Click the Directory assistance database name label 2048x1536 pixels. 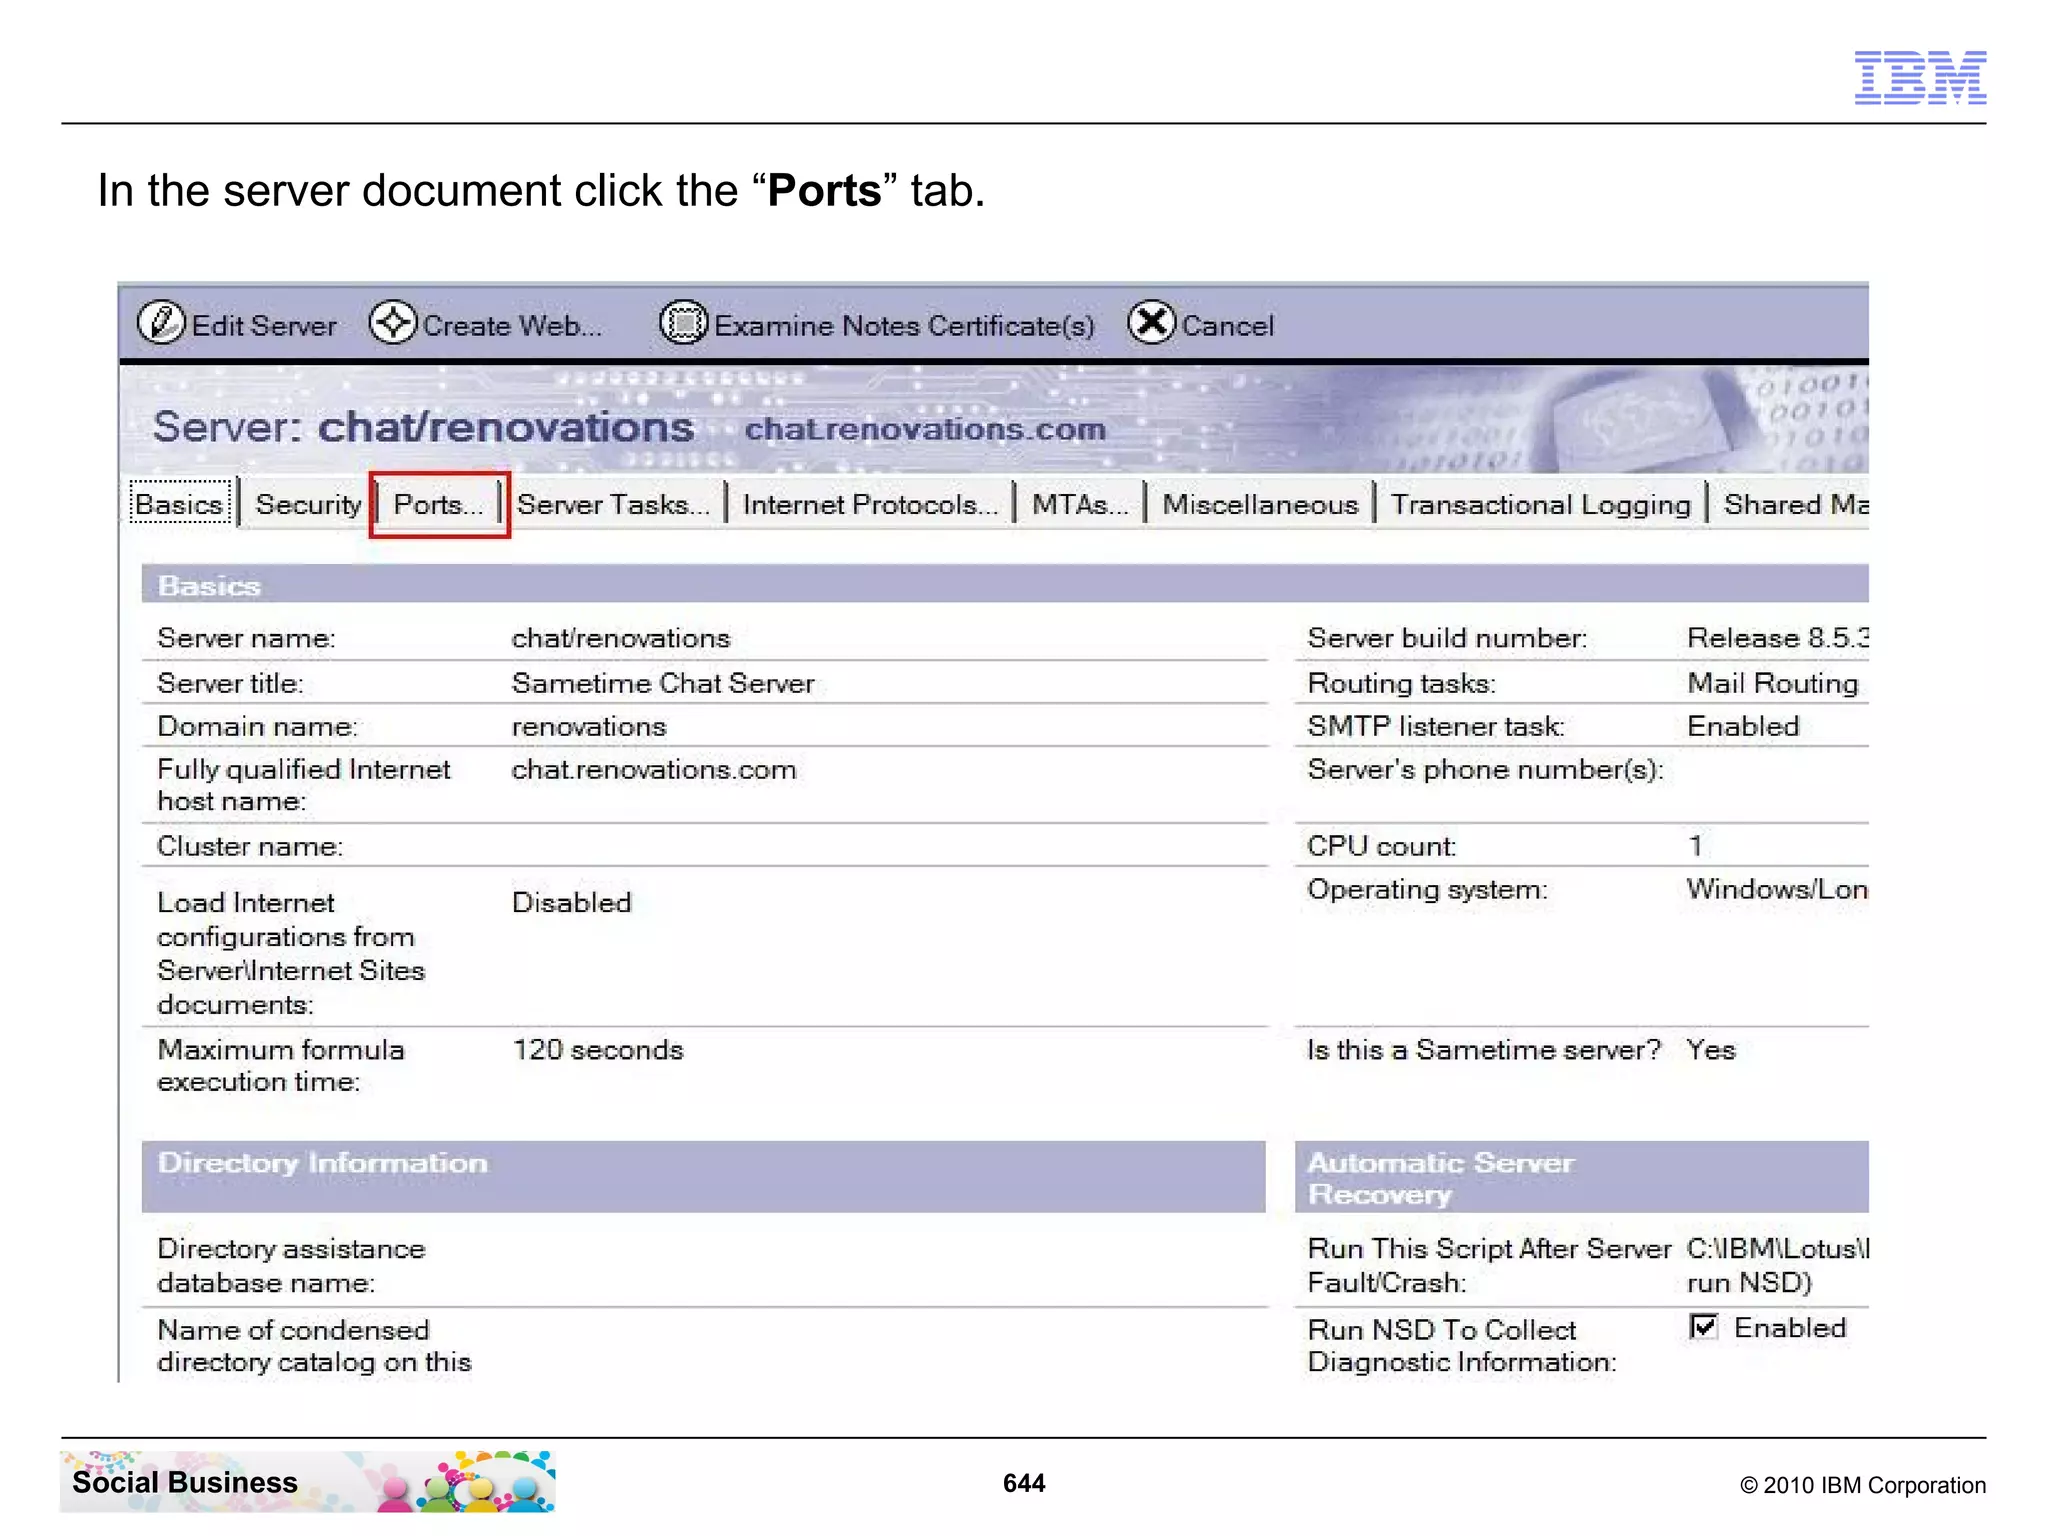coord(291,1265)
